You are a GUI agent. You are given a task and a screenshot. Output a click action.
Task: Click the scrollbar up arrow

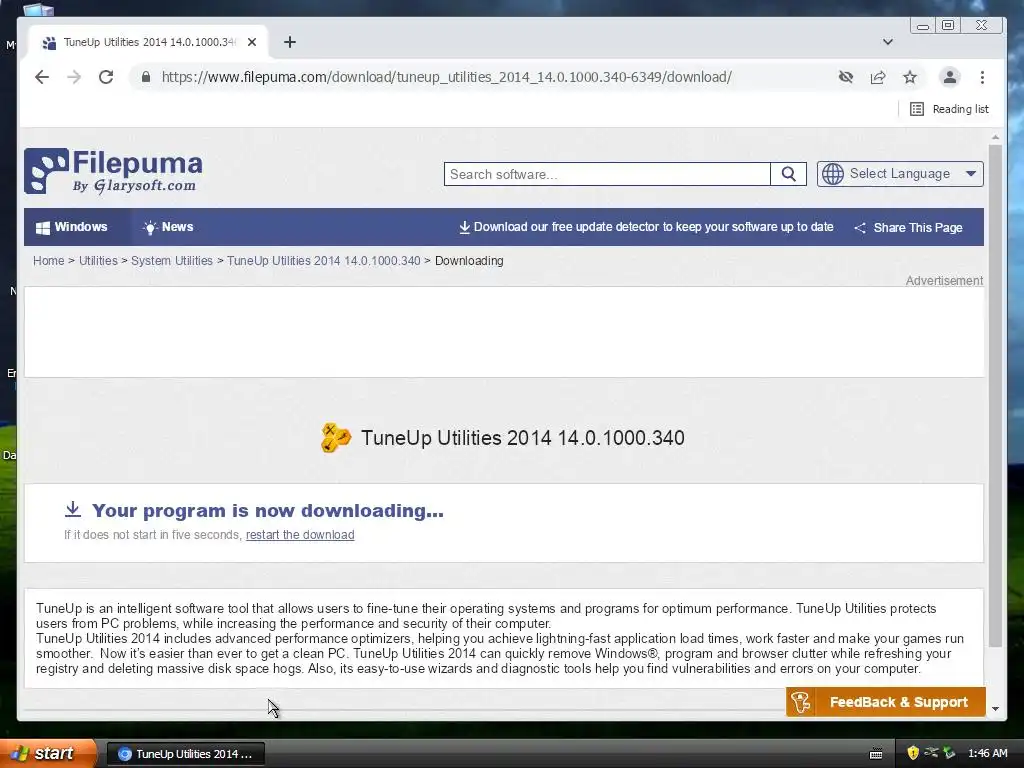[995, 137]
